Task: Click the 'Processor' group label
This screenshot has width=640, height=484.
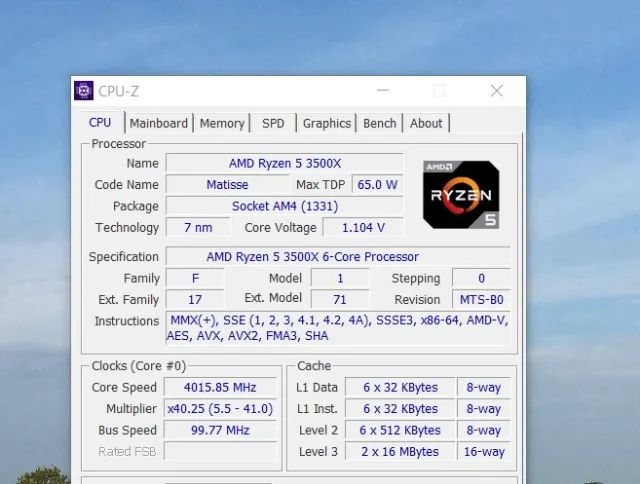Action: 118,144
